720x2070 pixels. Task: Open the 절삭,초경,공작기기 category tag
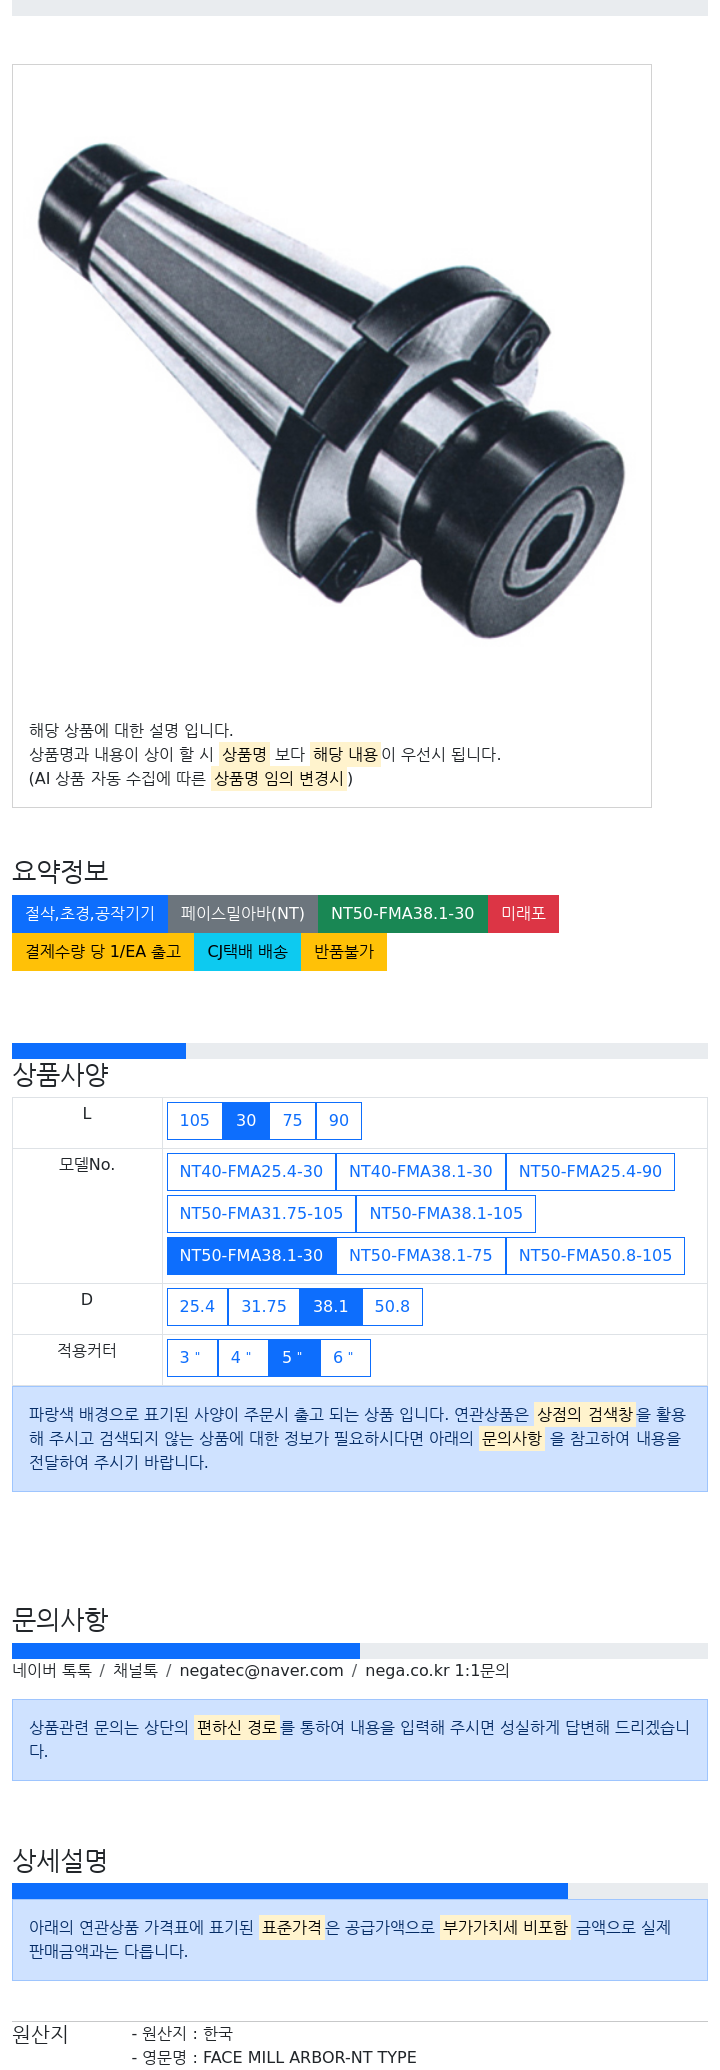90,914
